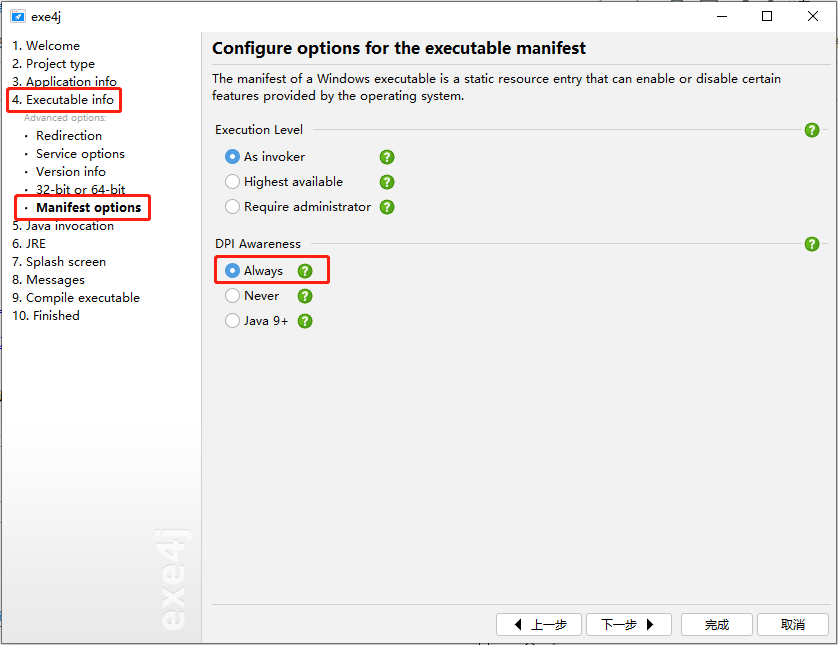This screenshot has width=838, height=645.
Task: Click the help icon beside Java 9+
Action: click(305, 321)
